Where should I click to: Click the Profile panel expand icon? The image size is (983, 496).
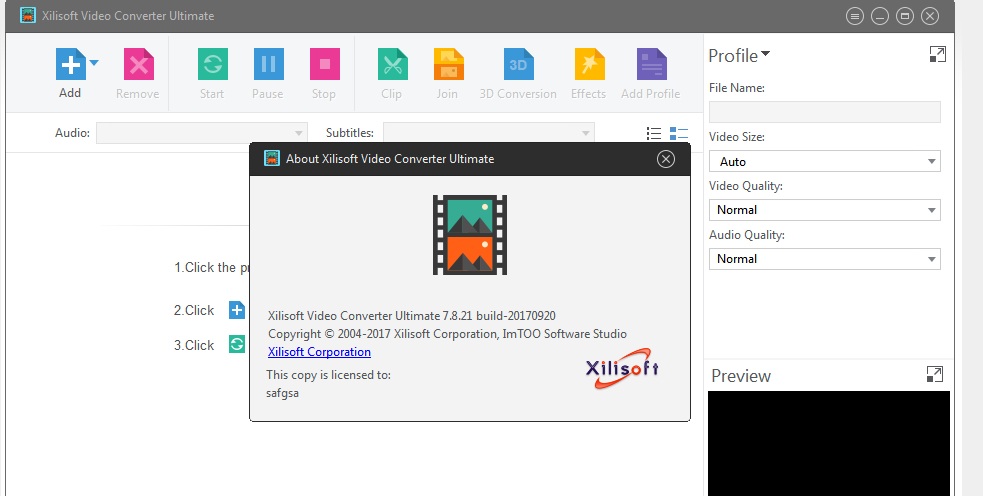[937, 55]
